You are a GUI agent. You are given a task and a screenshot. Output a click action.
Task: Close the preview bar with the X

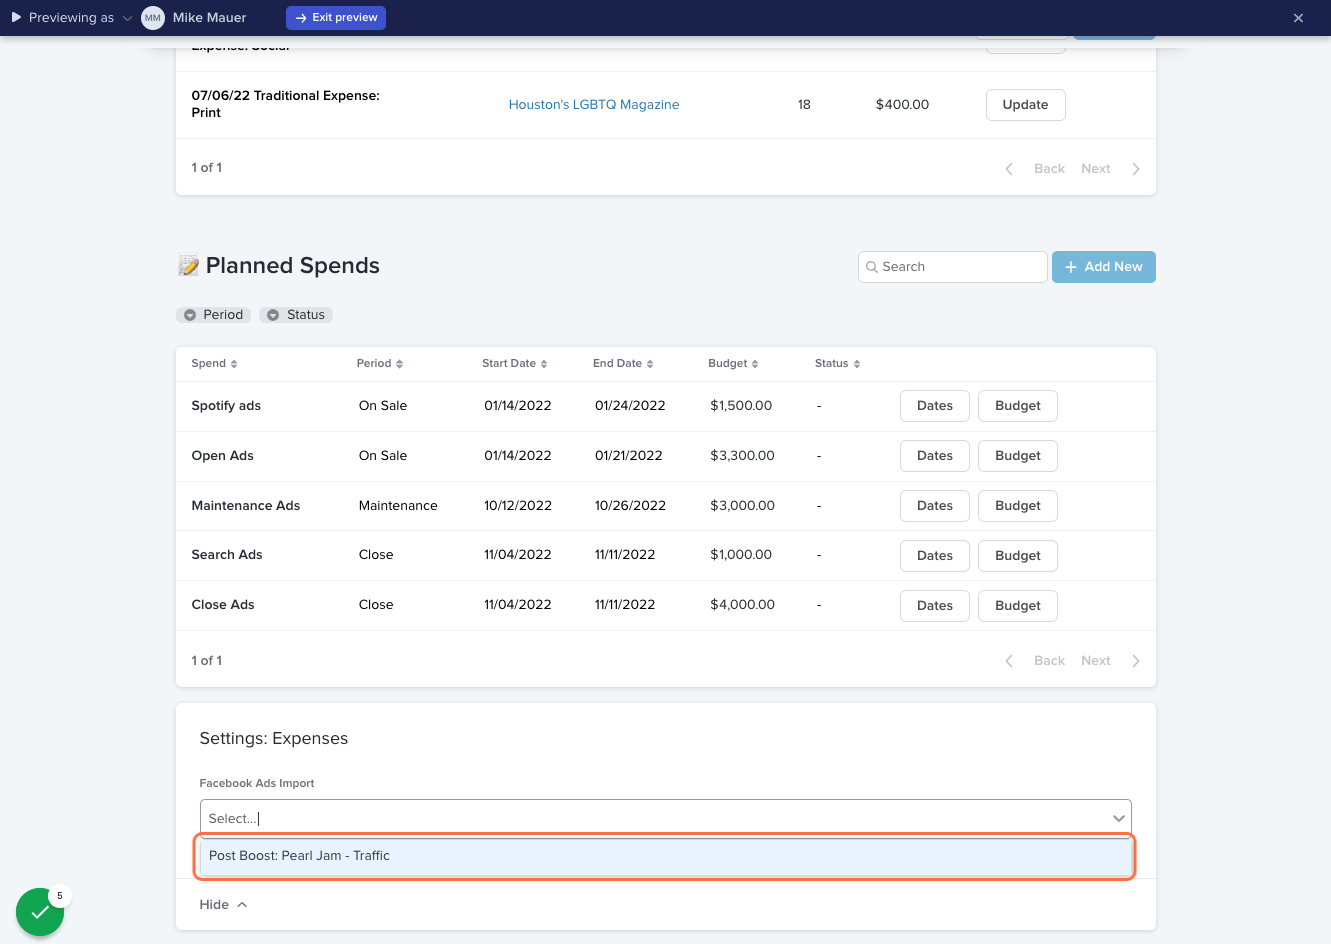pyautogui.click(x=1298, y=18)
